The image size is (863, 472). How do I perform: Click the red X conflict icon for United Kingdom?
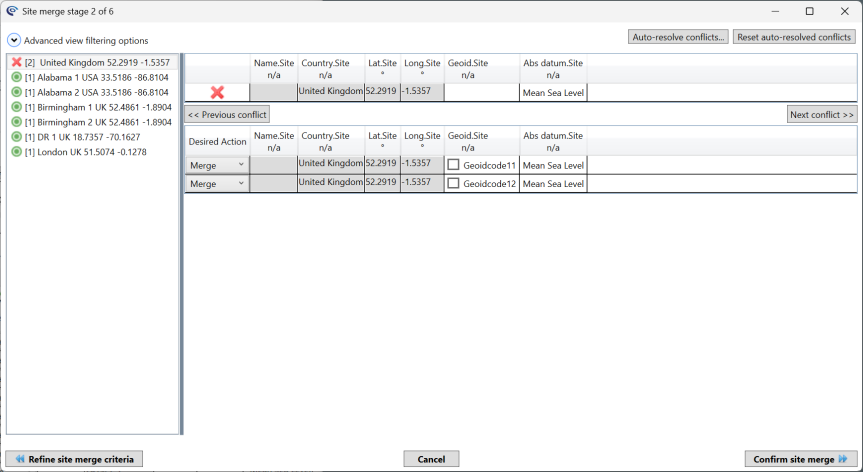16,62
